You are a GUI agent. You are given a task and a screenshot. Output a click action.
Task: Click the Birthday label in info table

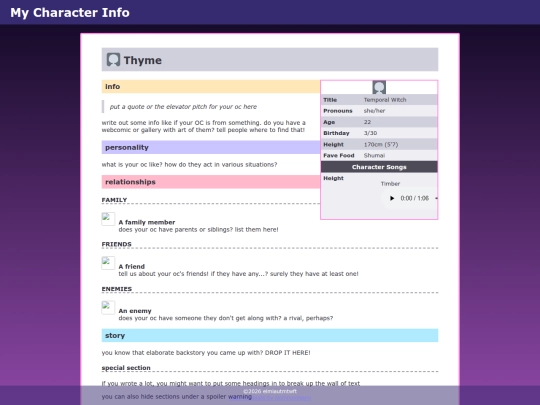click(x=336, y=133)
